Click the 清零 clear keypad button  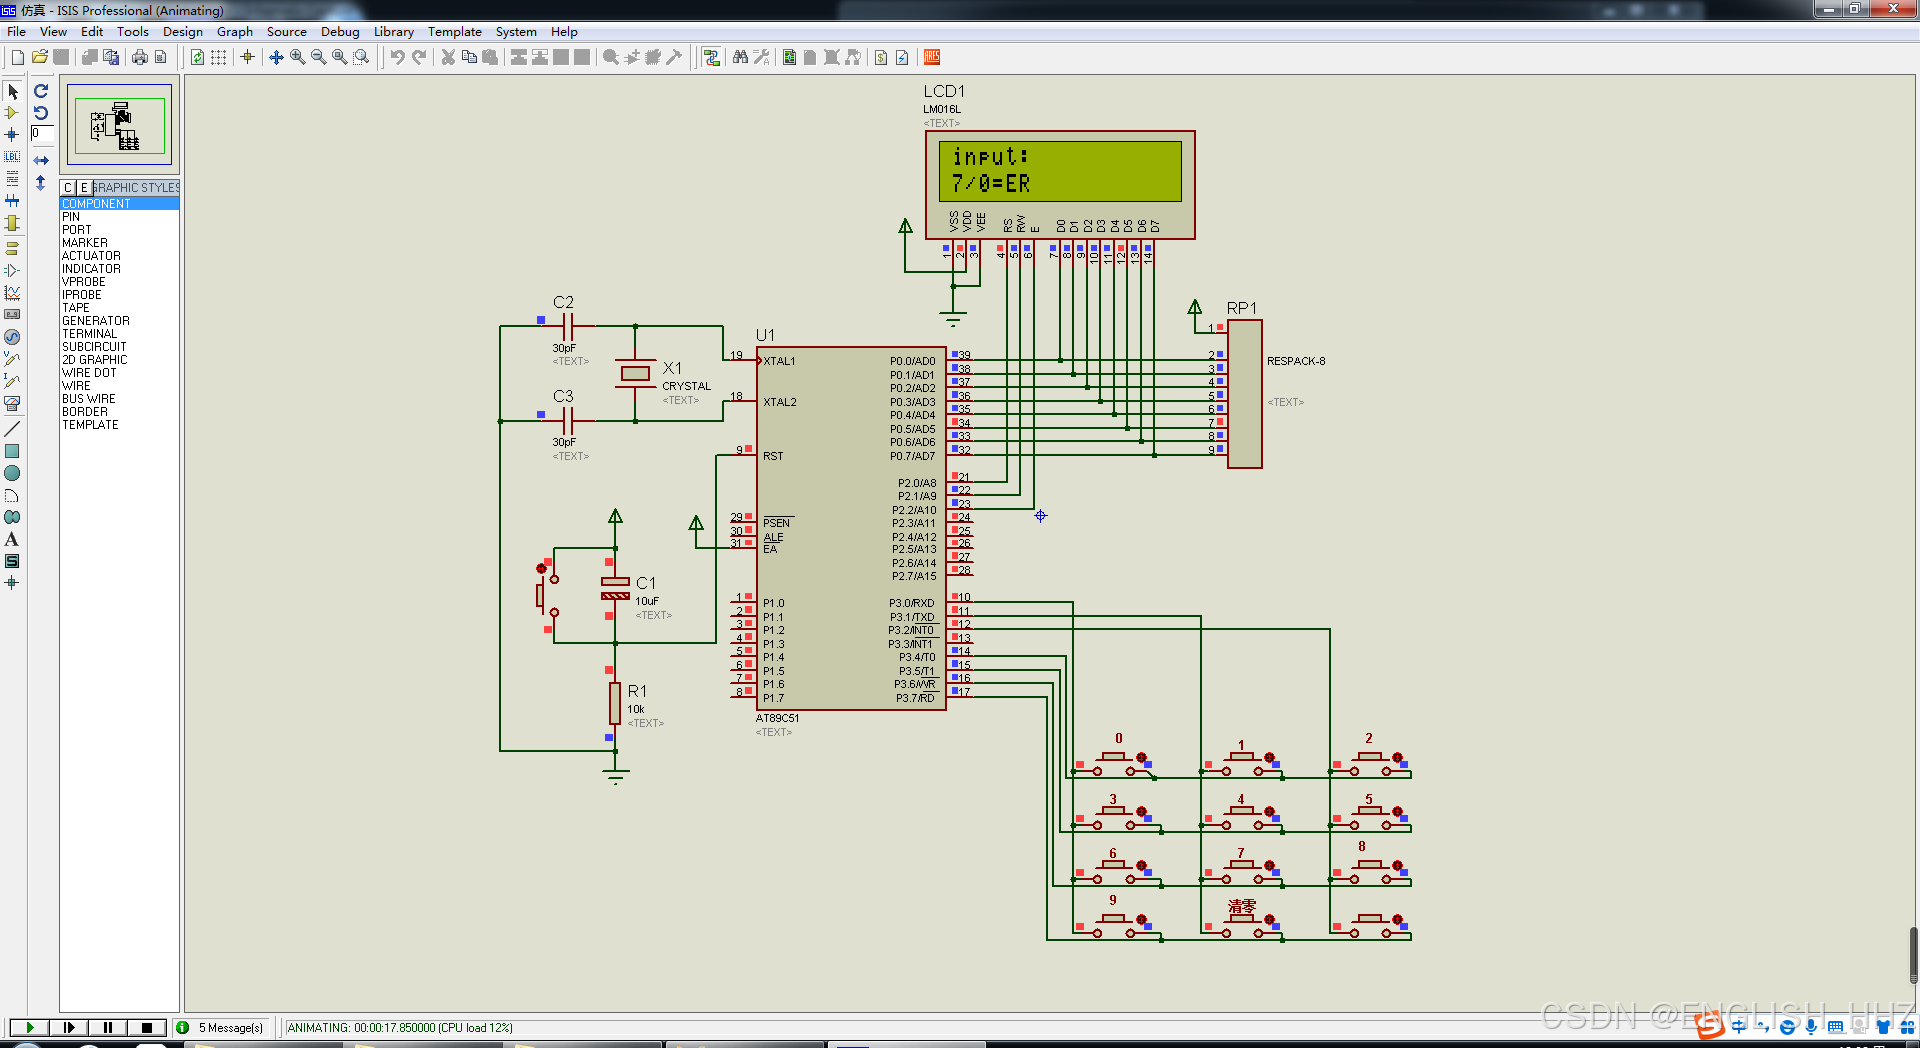click(x=1241, y=922)
